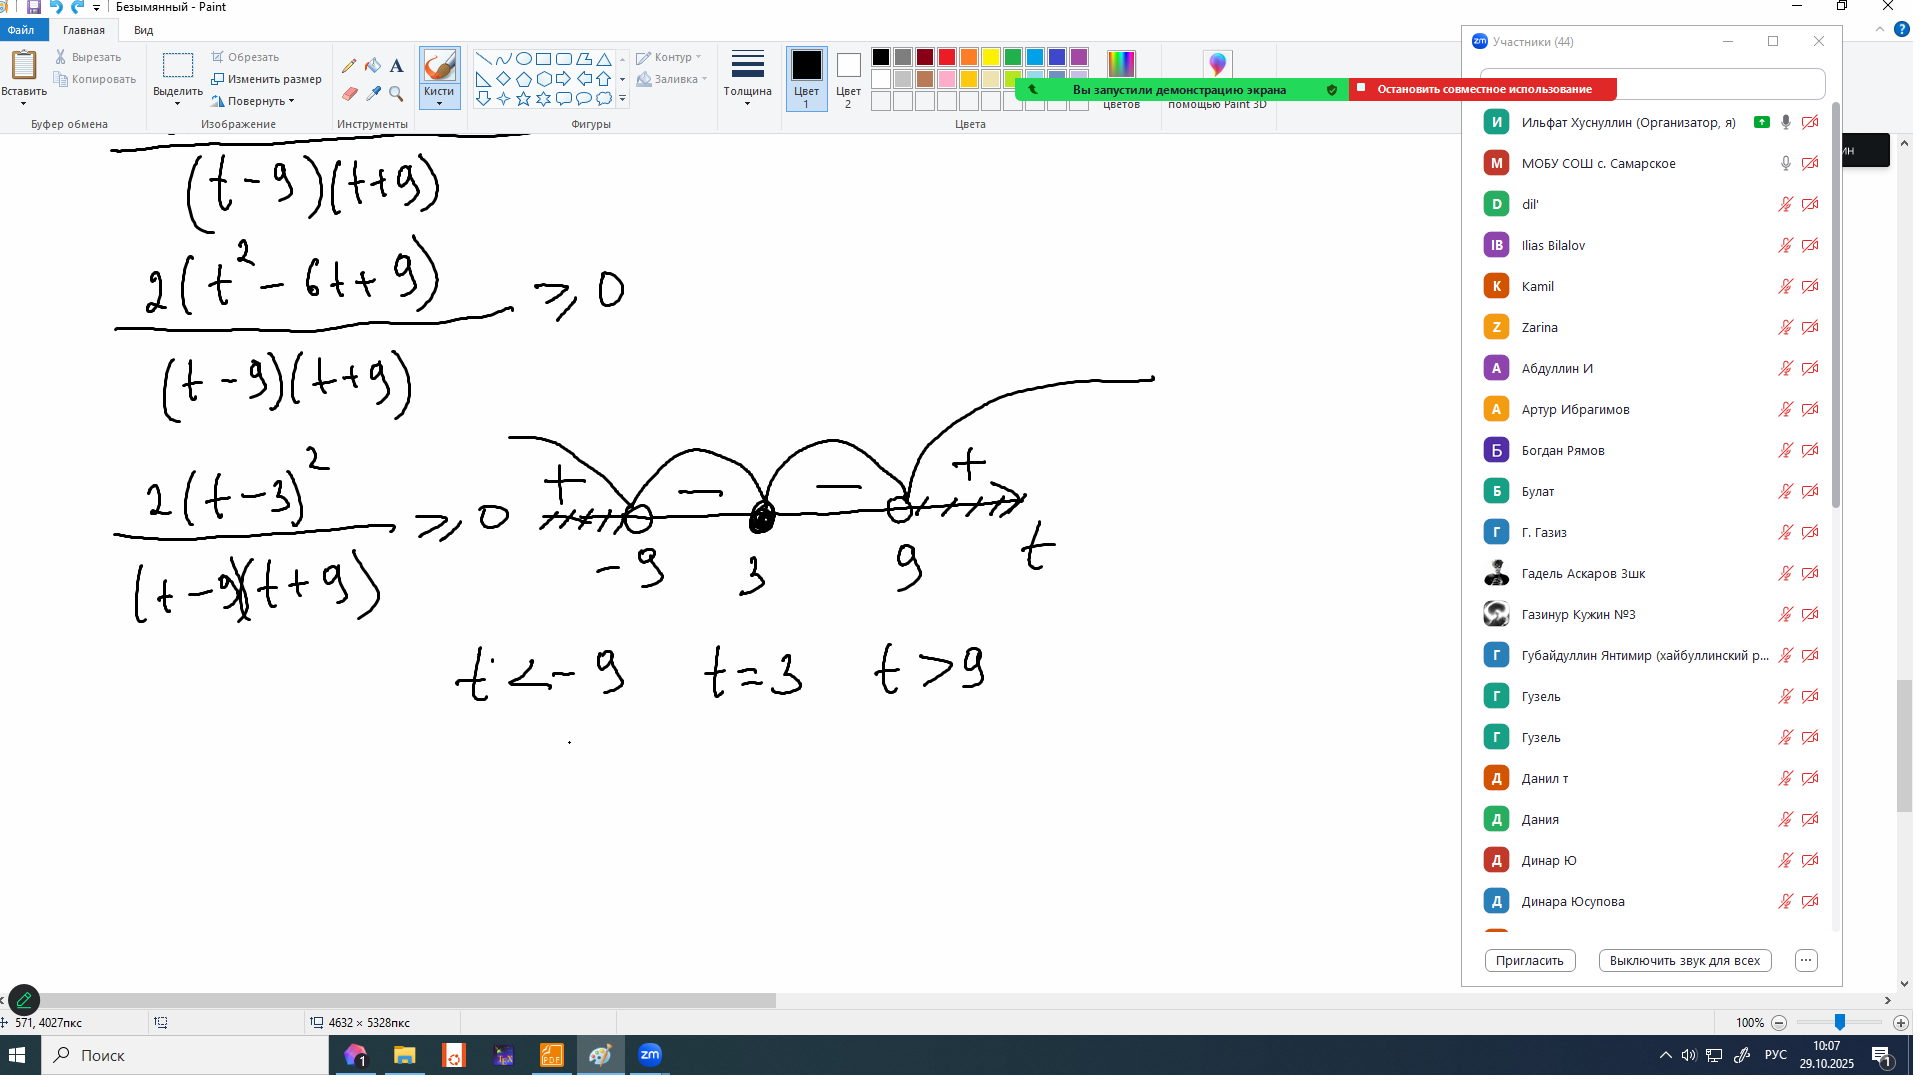Viewport: 1923px width, 1087px height.
Task: Toggle microphone for МОБУ СОШ с. Самарское
Action: (x=1786, y=164)
